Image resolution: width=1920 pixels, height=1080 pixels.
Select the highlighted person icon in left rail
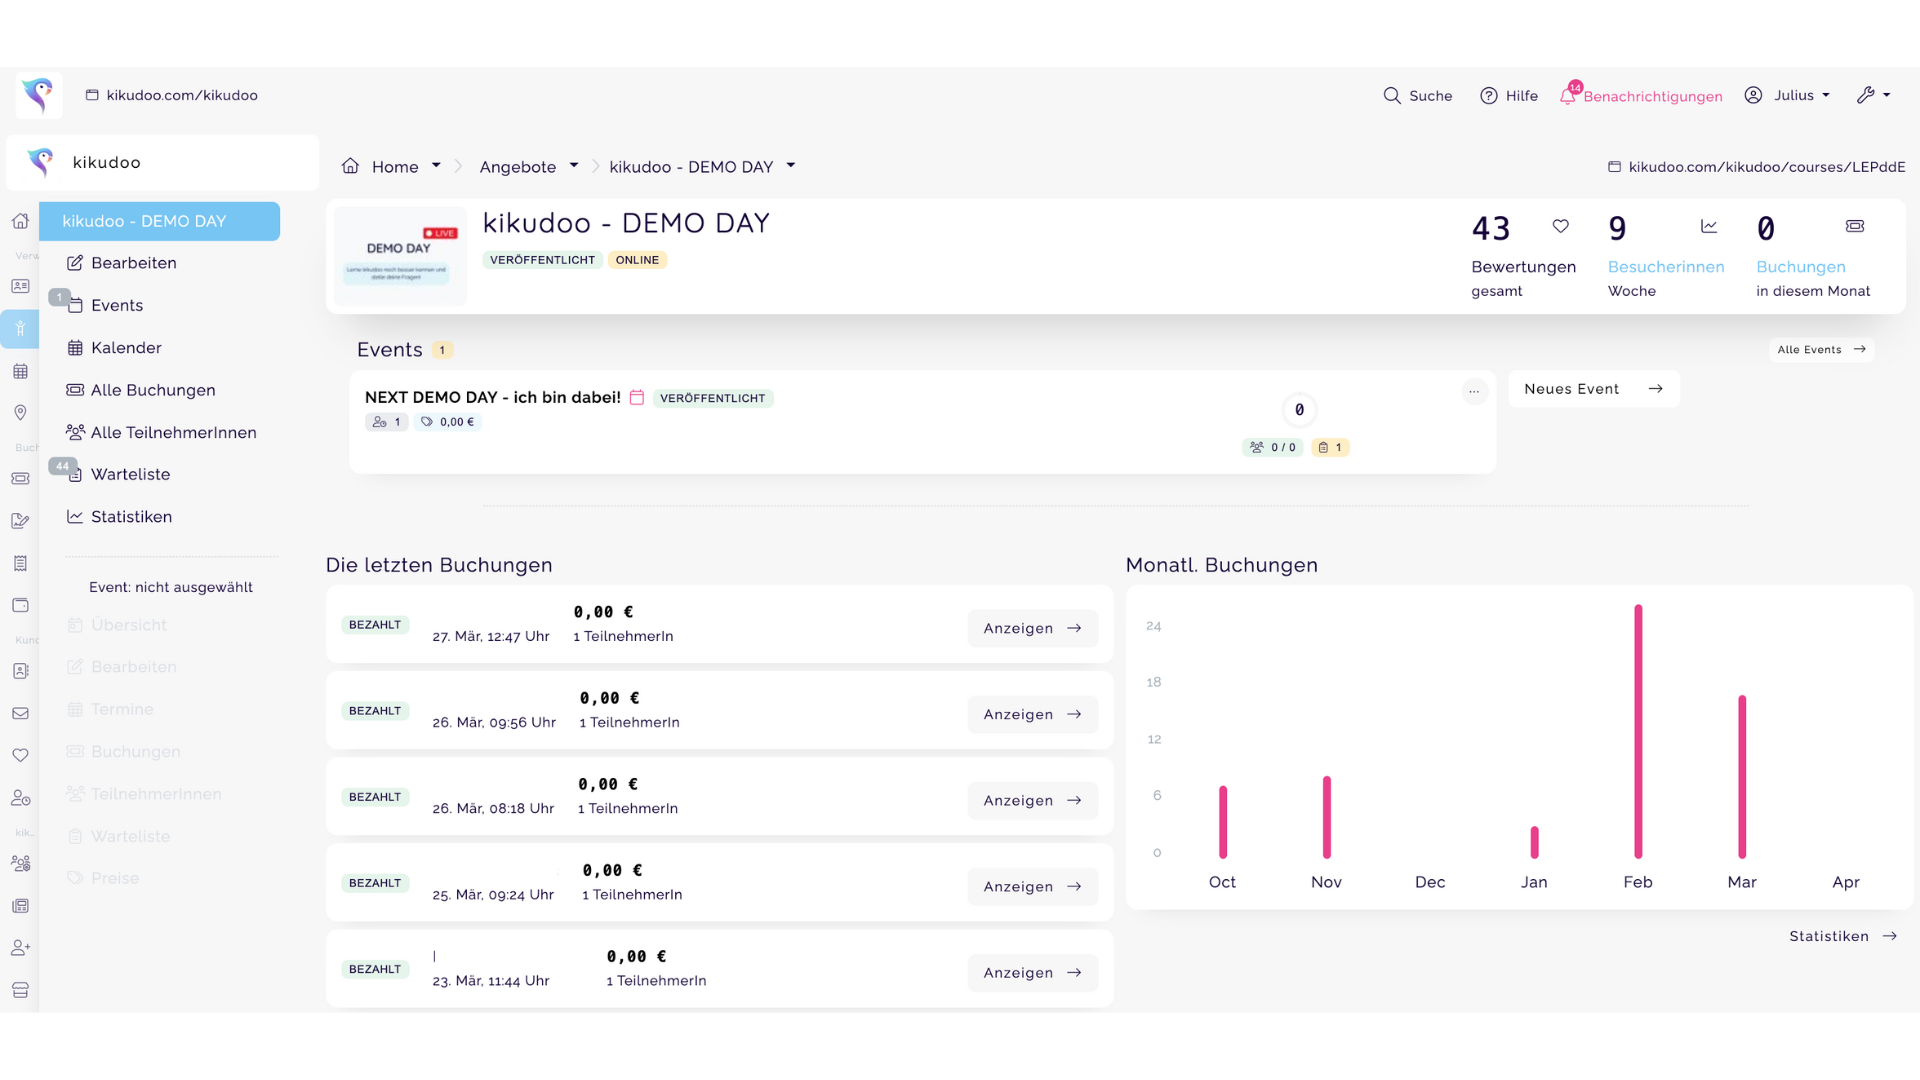(20, 328)
